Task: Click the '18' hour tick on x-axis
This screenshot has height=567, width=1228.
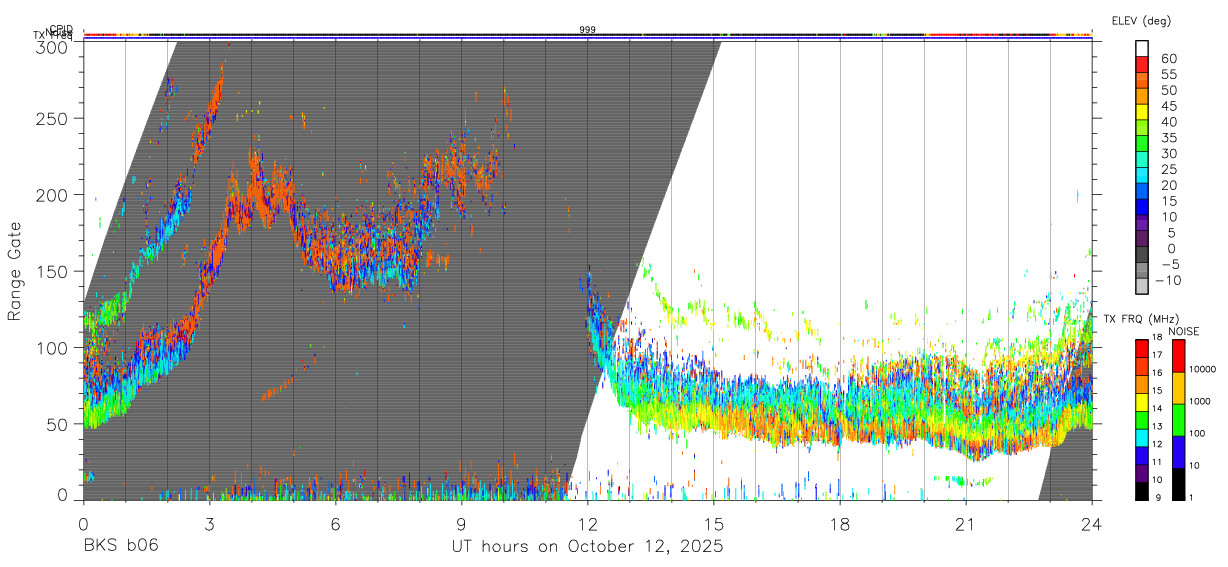Action: 840,524
